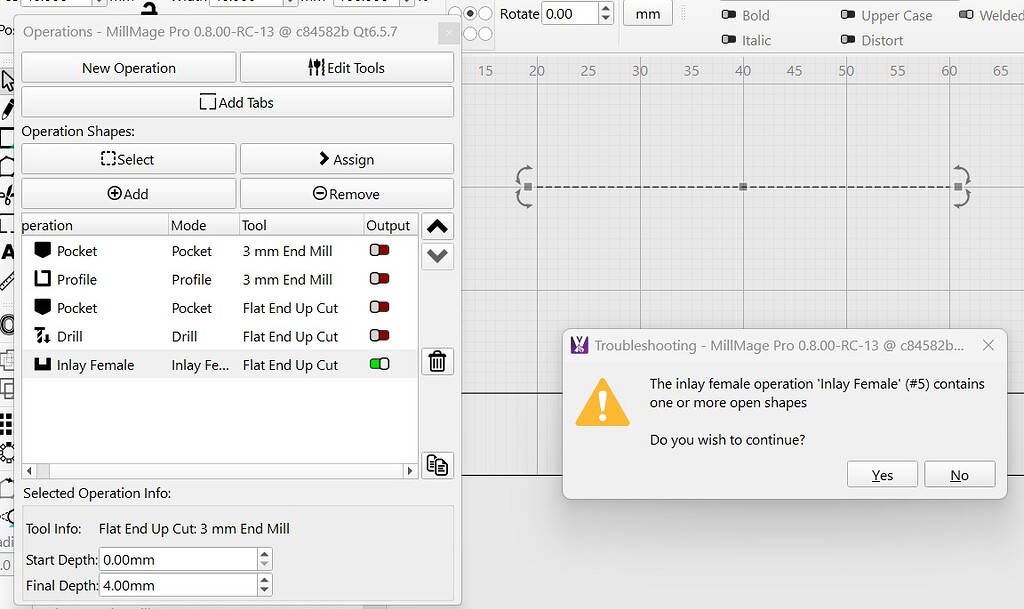Select the Profile operation row icon
Image resolution: width=1024 pixels, height=609 pixels.
pyautogui.click(x=42, y=279)
